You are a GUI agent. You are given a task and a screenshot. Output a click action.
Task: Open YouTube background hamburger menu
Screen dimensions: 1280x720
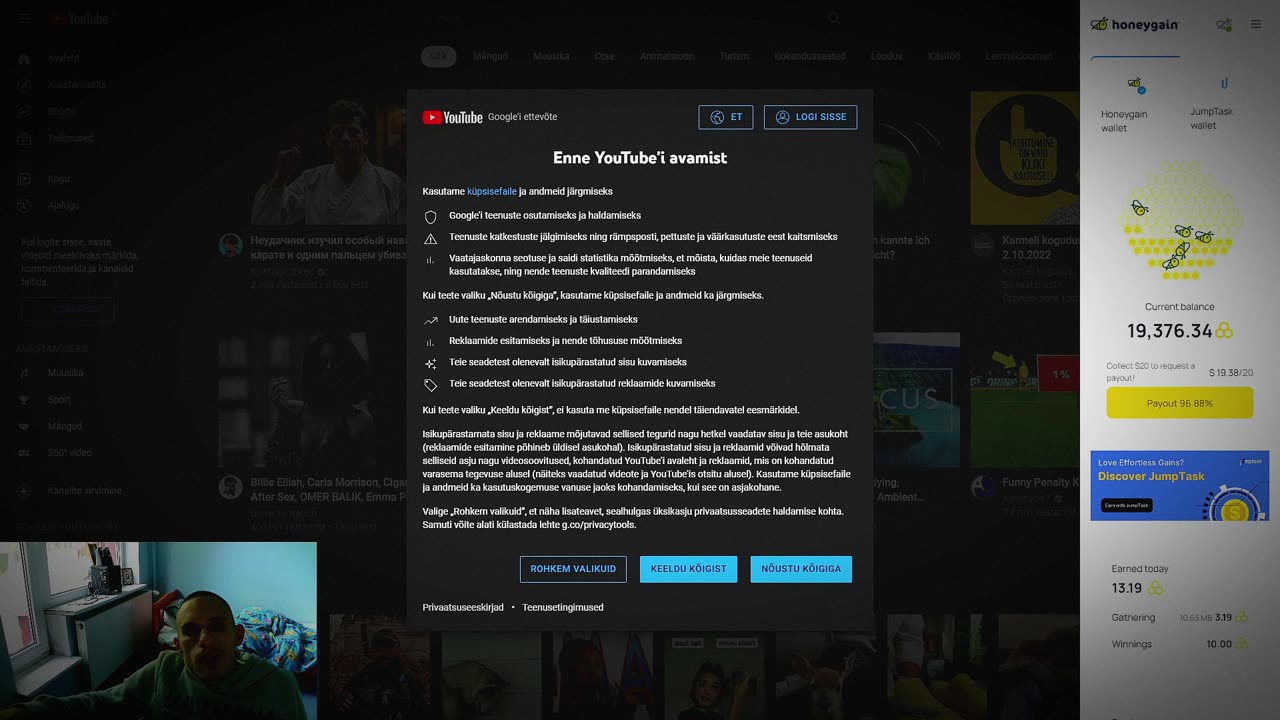pyautogui.click(x=24, y=19)
